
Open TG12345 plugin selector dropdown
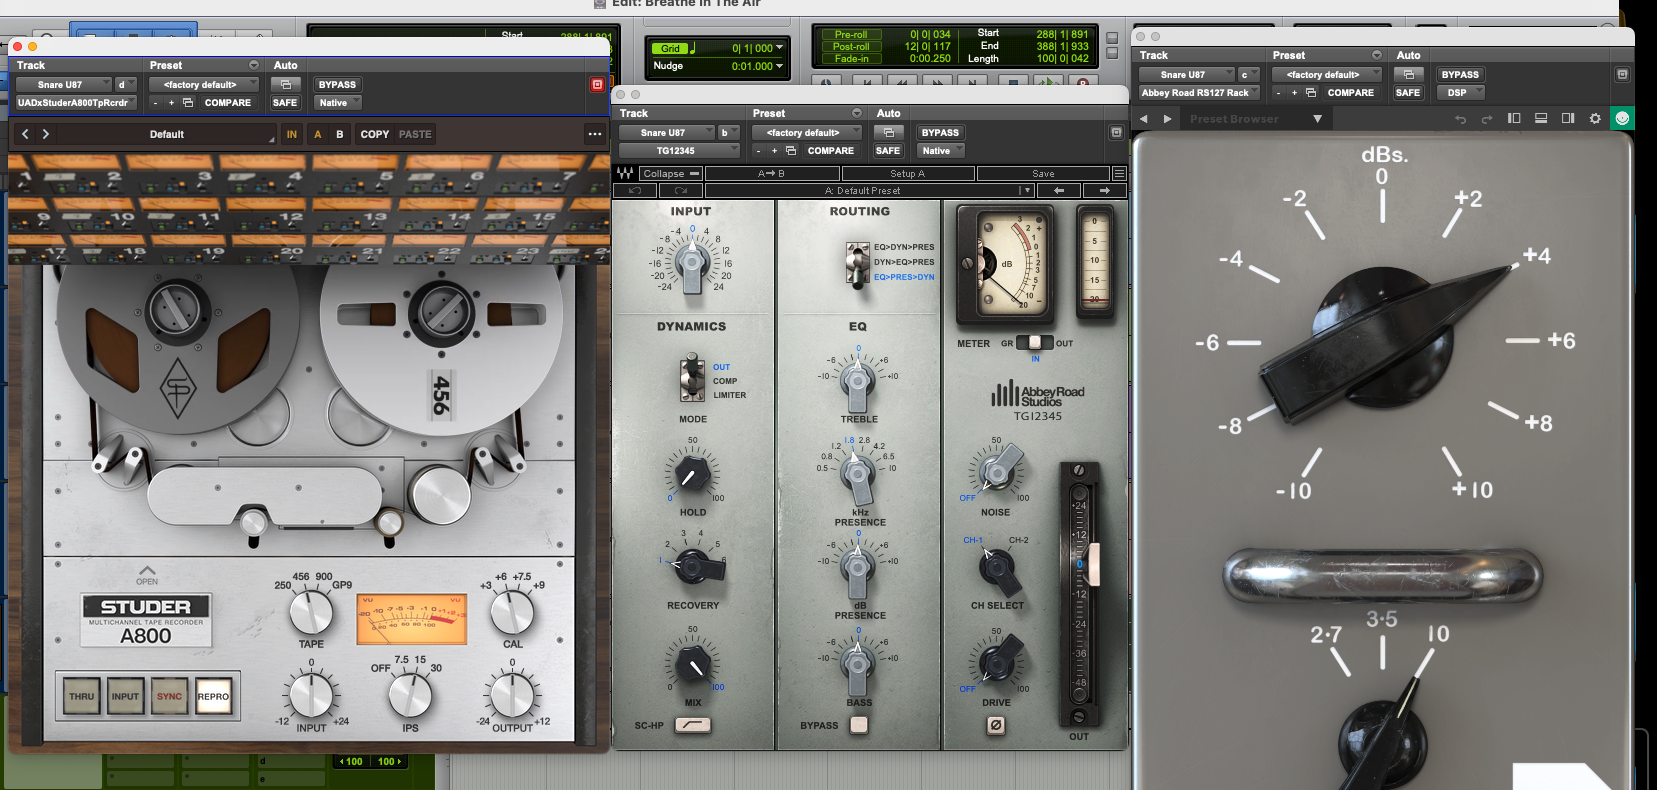point(678,151)
